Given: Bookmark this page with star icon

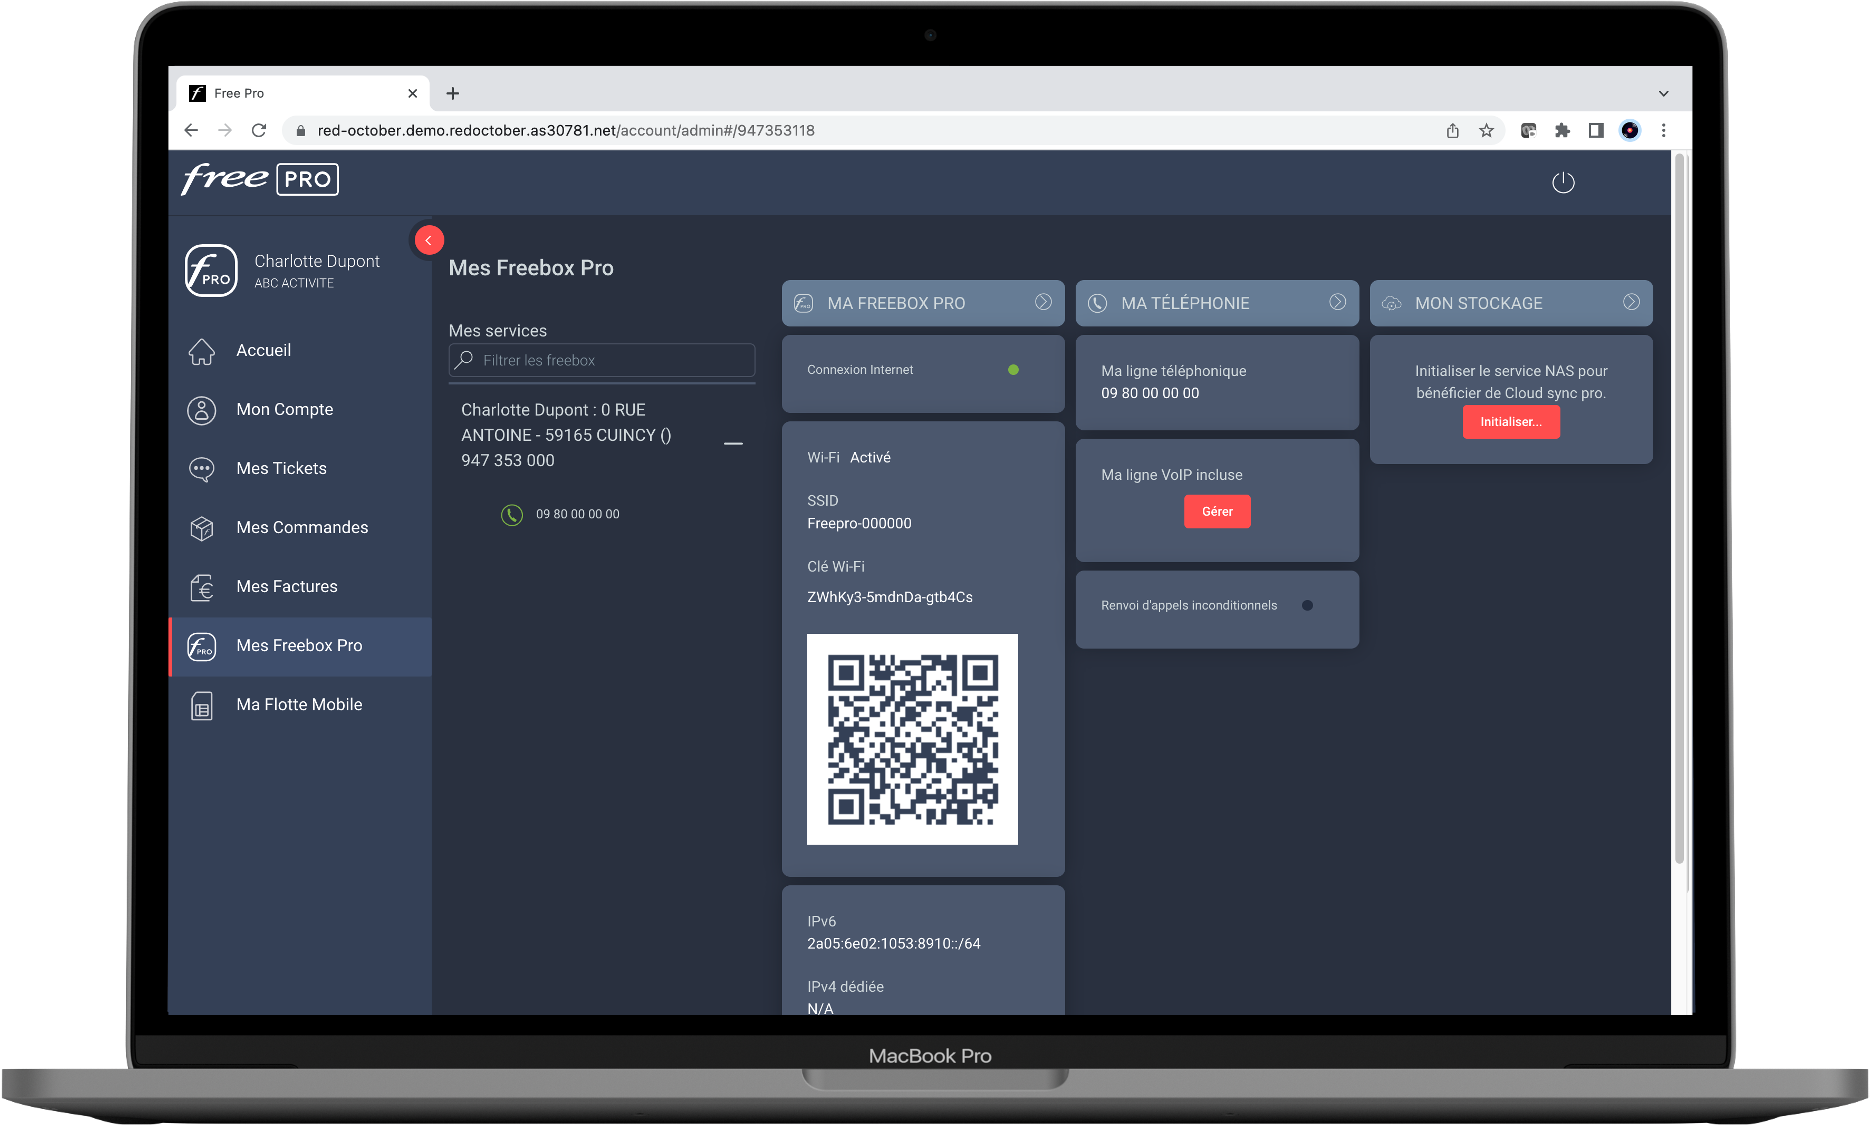Looking at the screenshot, I should [1487, 130].
